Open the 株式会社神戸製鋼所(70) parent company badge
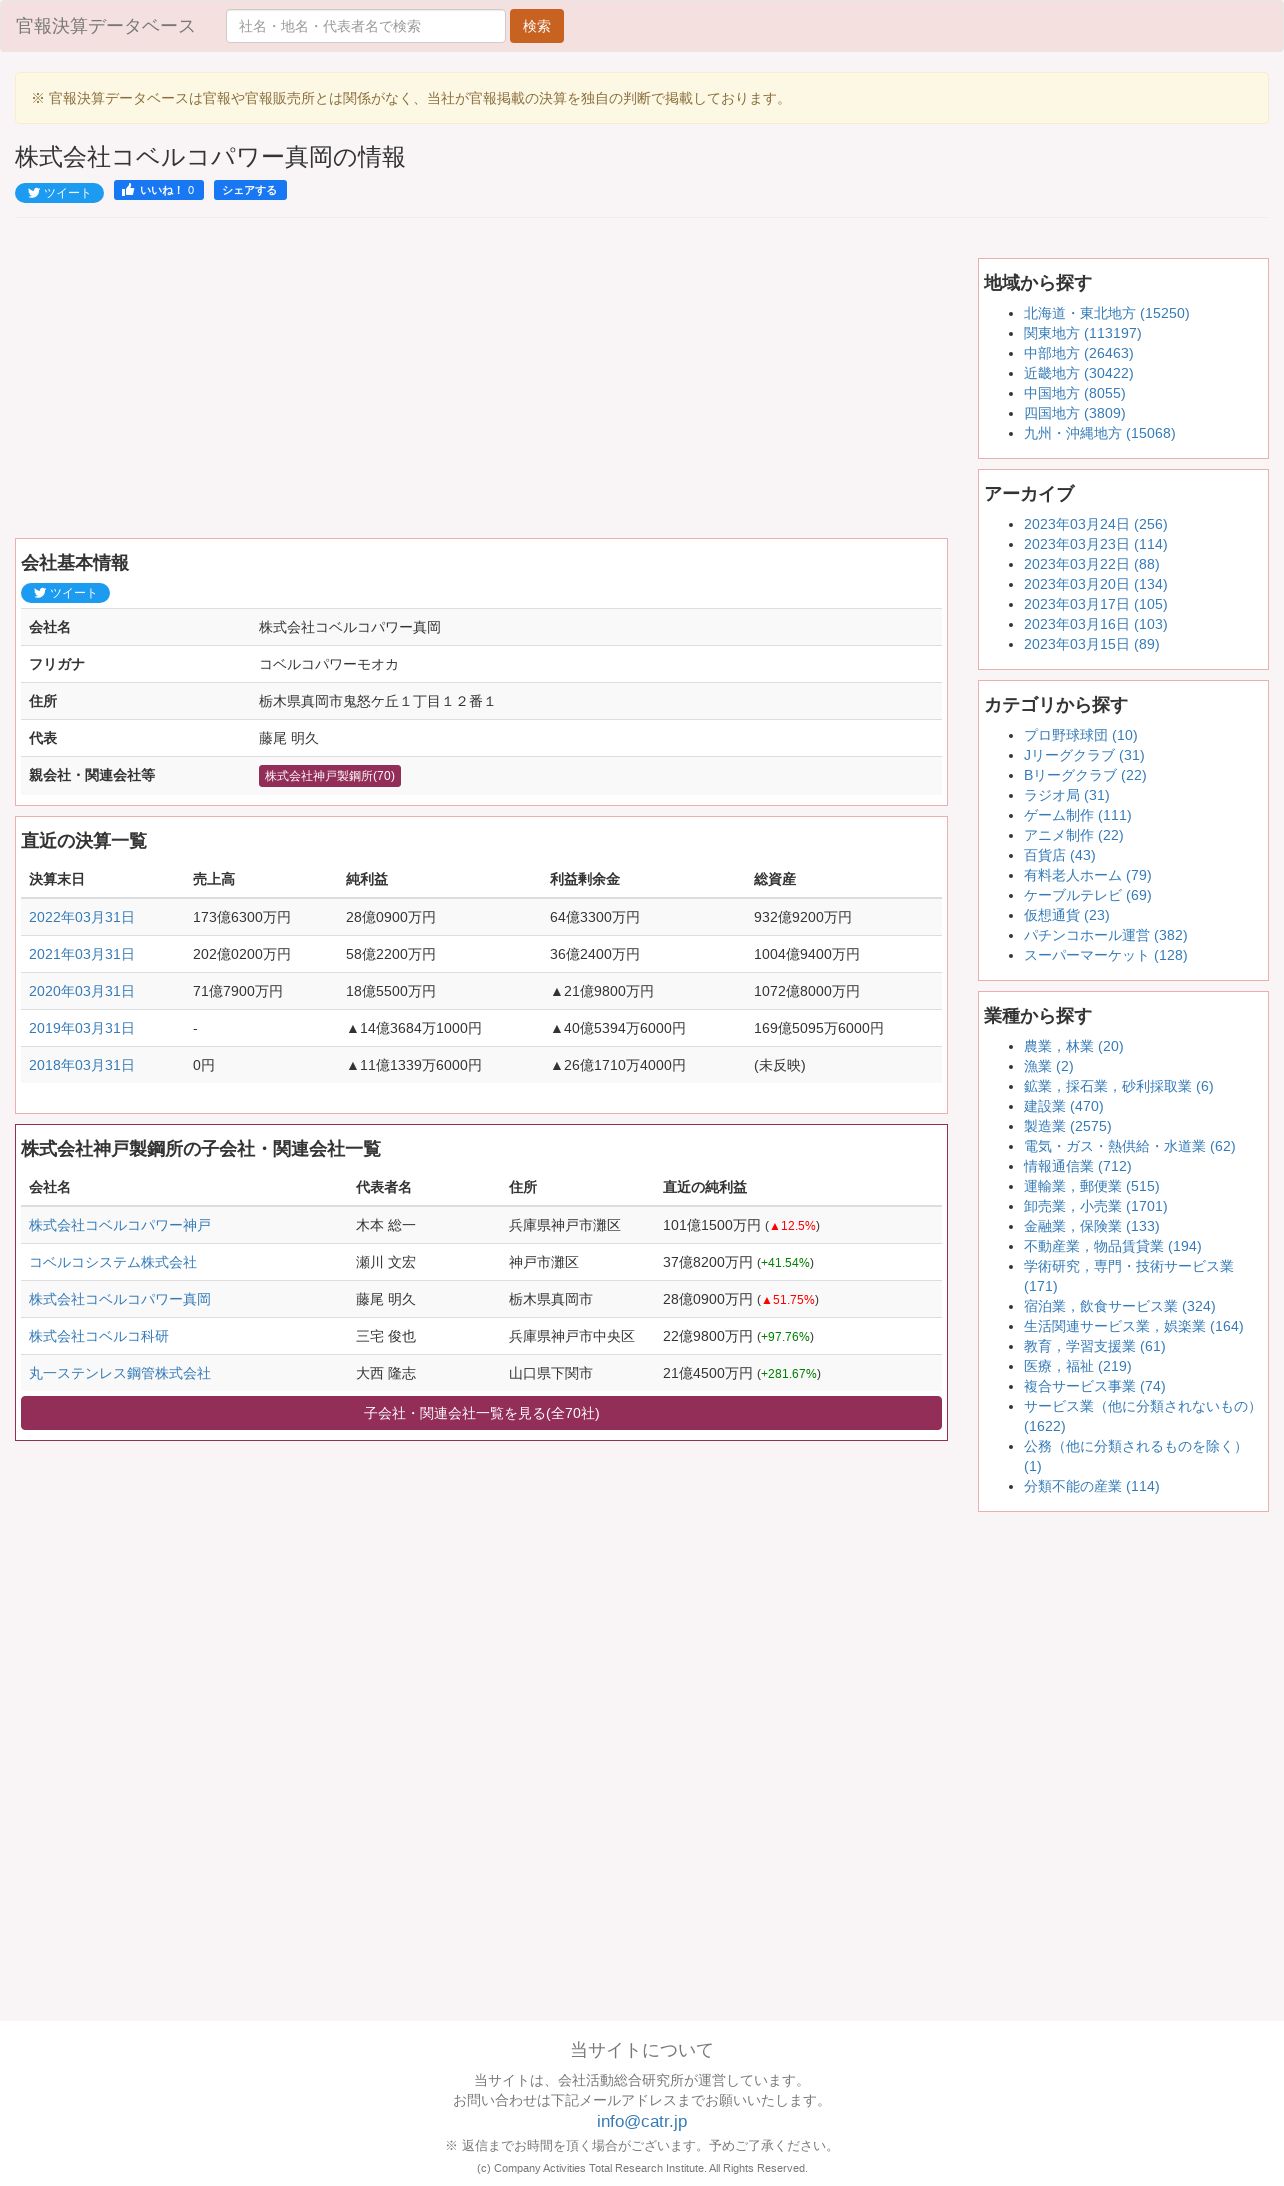This screenshot has height=2186, width=1284. [330, 776]
